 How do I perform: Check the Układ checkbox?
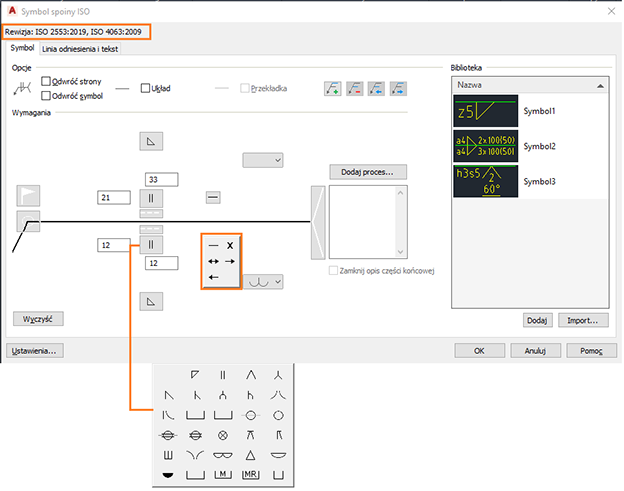[145, 88]
